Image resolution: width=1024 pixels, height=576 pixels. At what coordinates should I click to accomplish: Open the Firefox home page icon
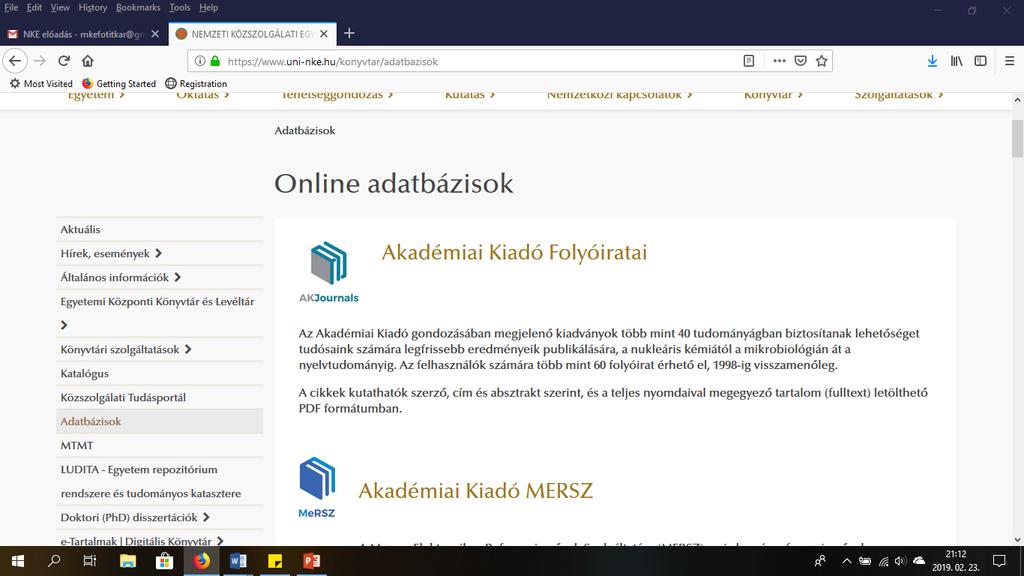(88, 61)
